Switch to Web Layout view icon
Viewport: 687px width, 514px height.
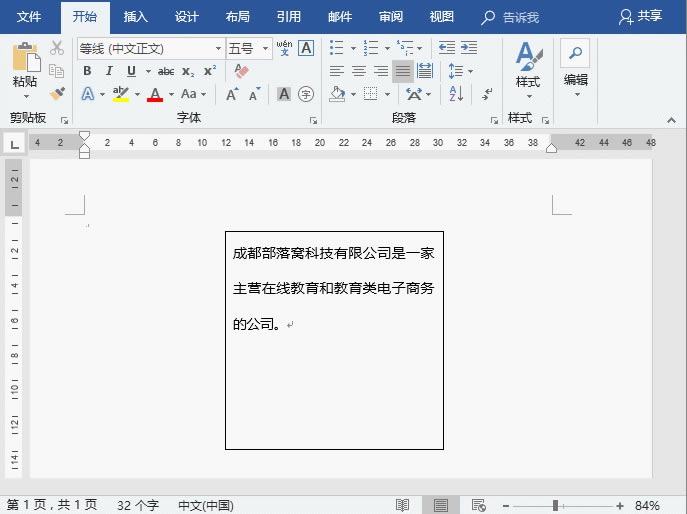pos(478,505)
